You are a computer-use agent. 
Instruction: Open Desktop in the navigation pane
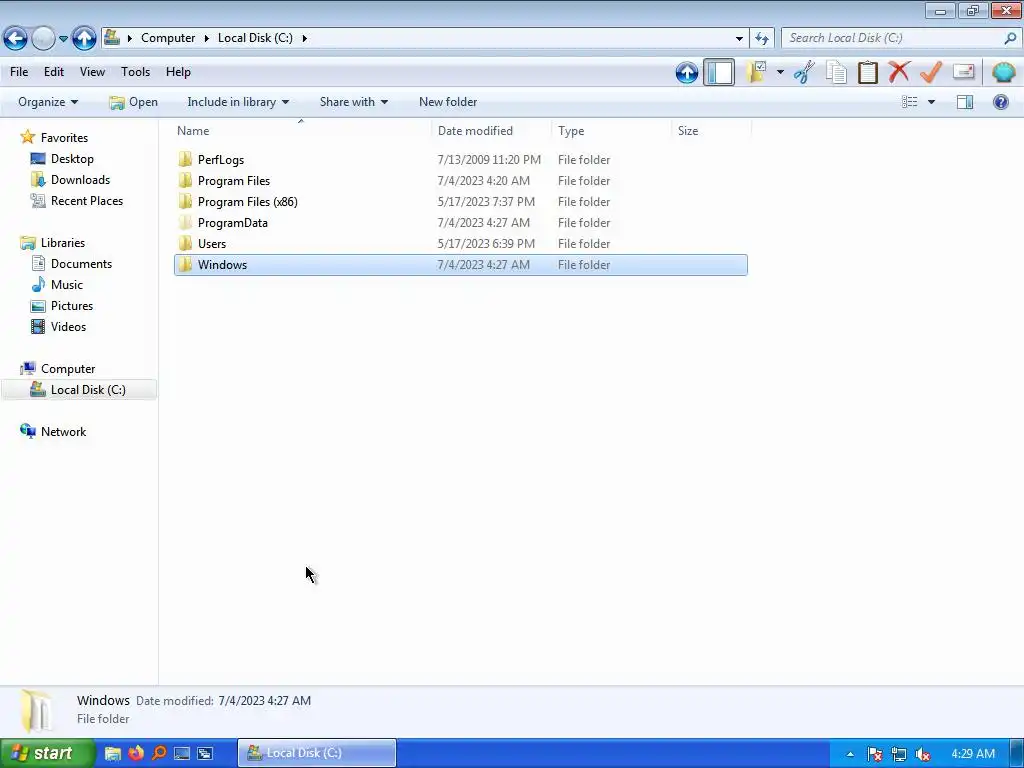tap(72, 159)
